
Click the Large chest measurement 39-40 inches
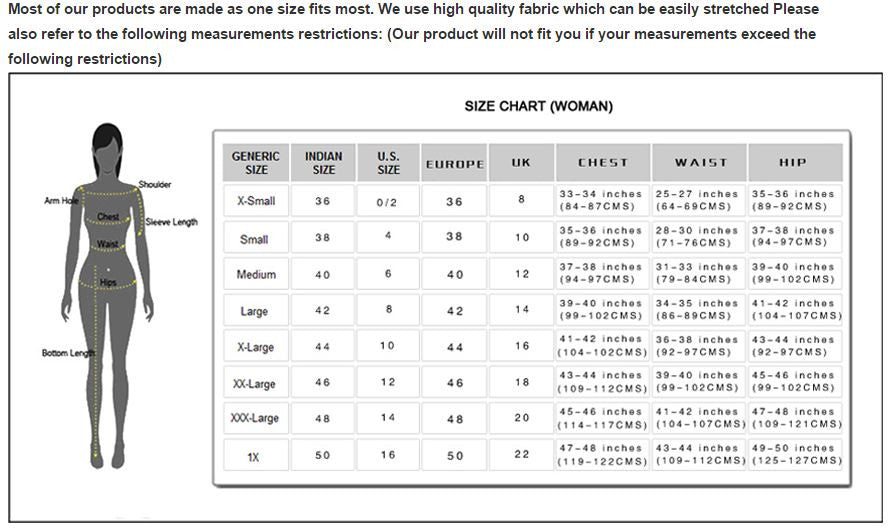601,310
